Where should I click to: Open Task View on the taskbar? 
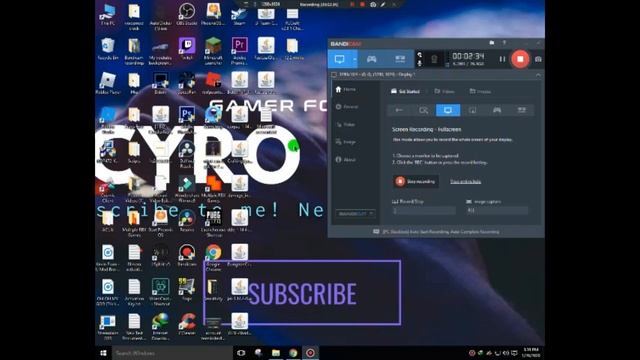click(241, 353)
